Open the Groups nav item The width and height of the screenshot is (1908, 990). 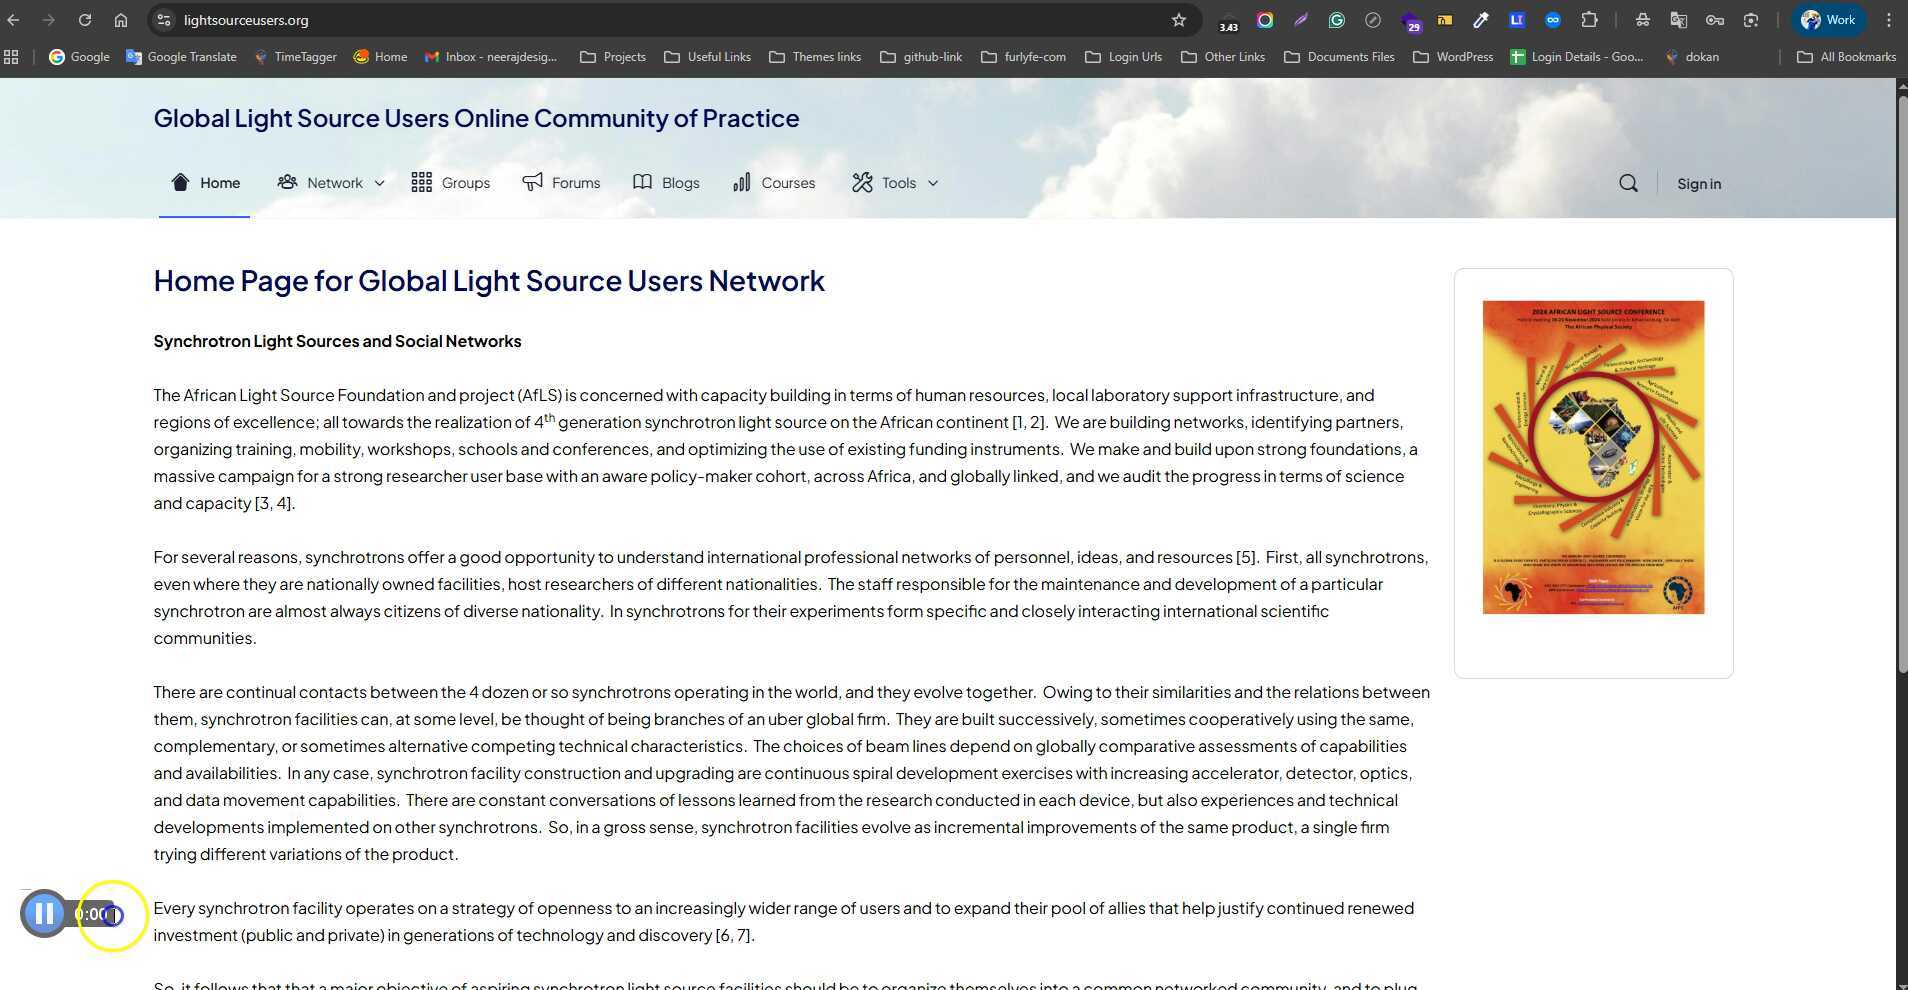[450, 183]
